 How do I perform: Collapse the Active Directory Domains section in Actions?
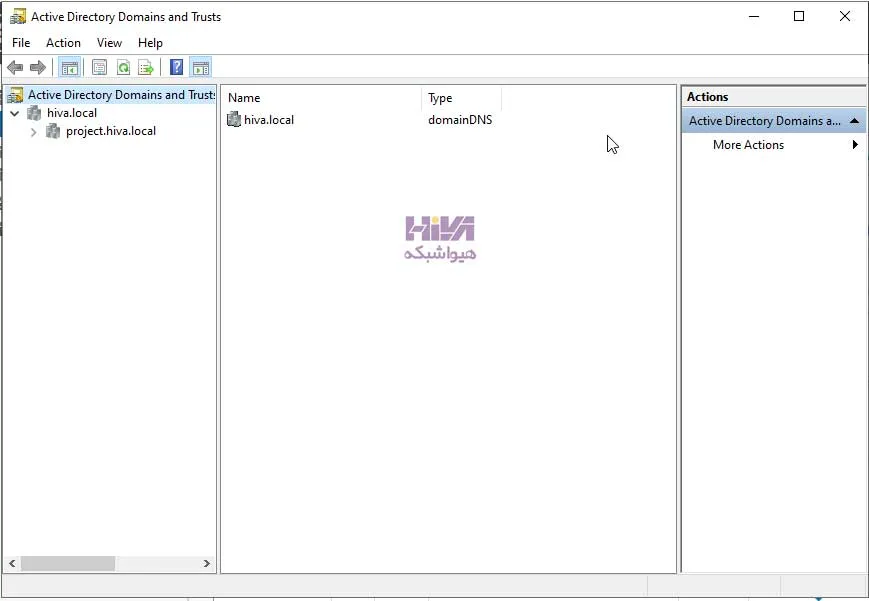pos(854,121)
